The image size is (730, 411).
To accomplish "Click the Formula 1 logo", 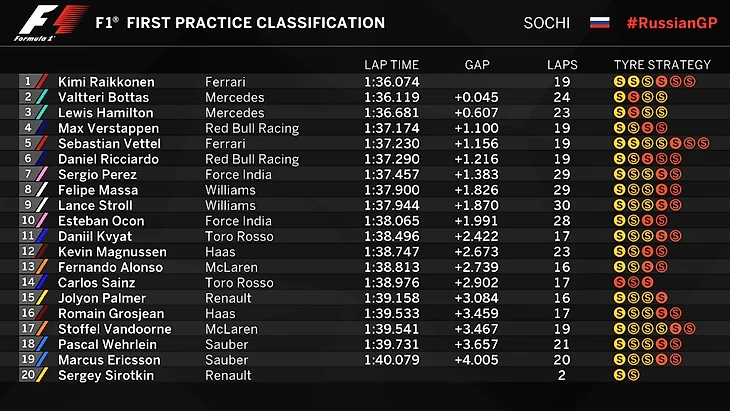I will coord(43,24).
